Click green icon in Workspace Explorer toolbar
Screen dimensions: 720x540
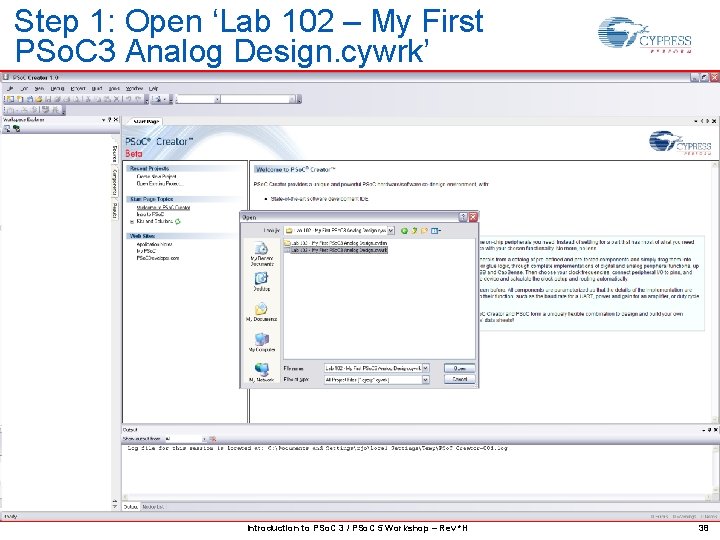17,129
